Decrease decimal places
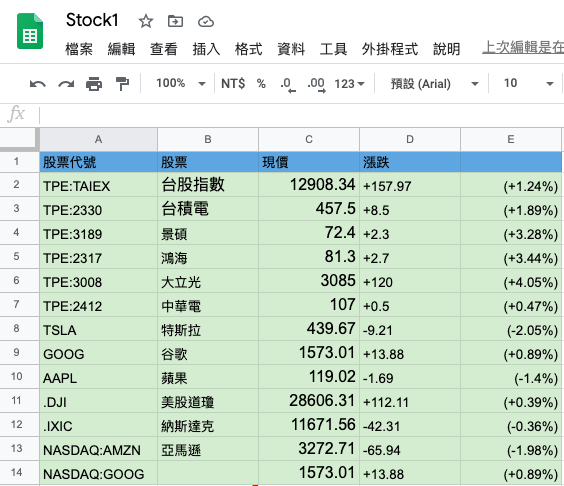Screen dimensions: 564x486 (x=288, y=85)
